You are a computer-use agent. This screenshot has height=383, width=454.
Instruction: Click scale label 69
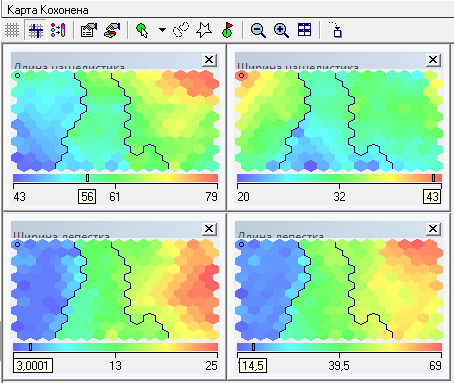pyautogui.click(x=435, y=366)
